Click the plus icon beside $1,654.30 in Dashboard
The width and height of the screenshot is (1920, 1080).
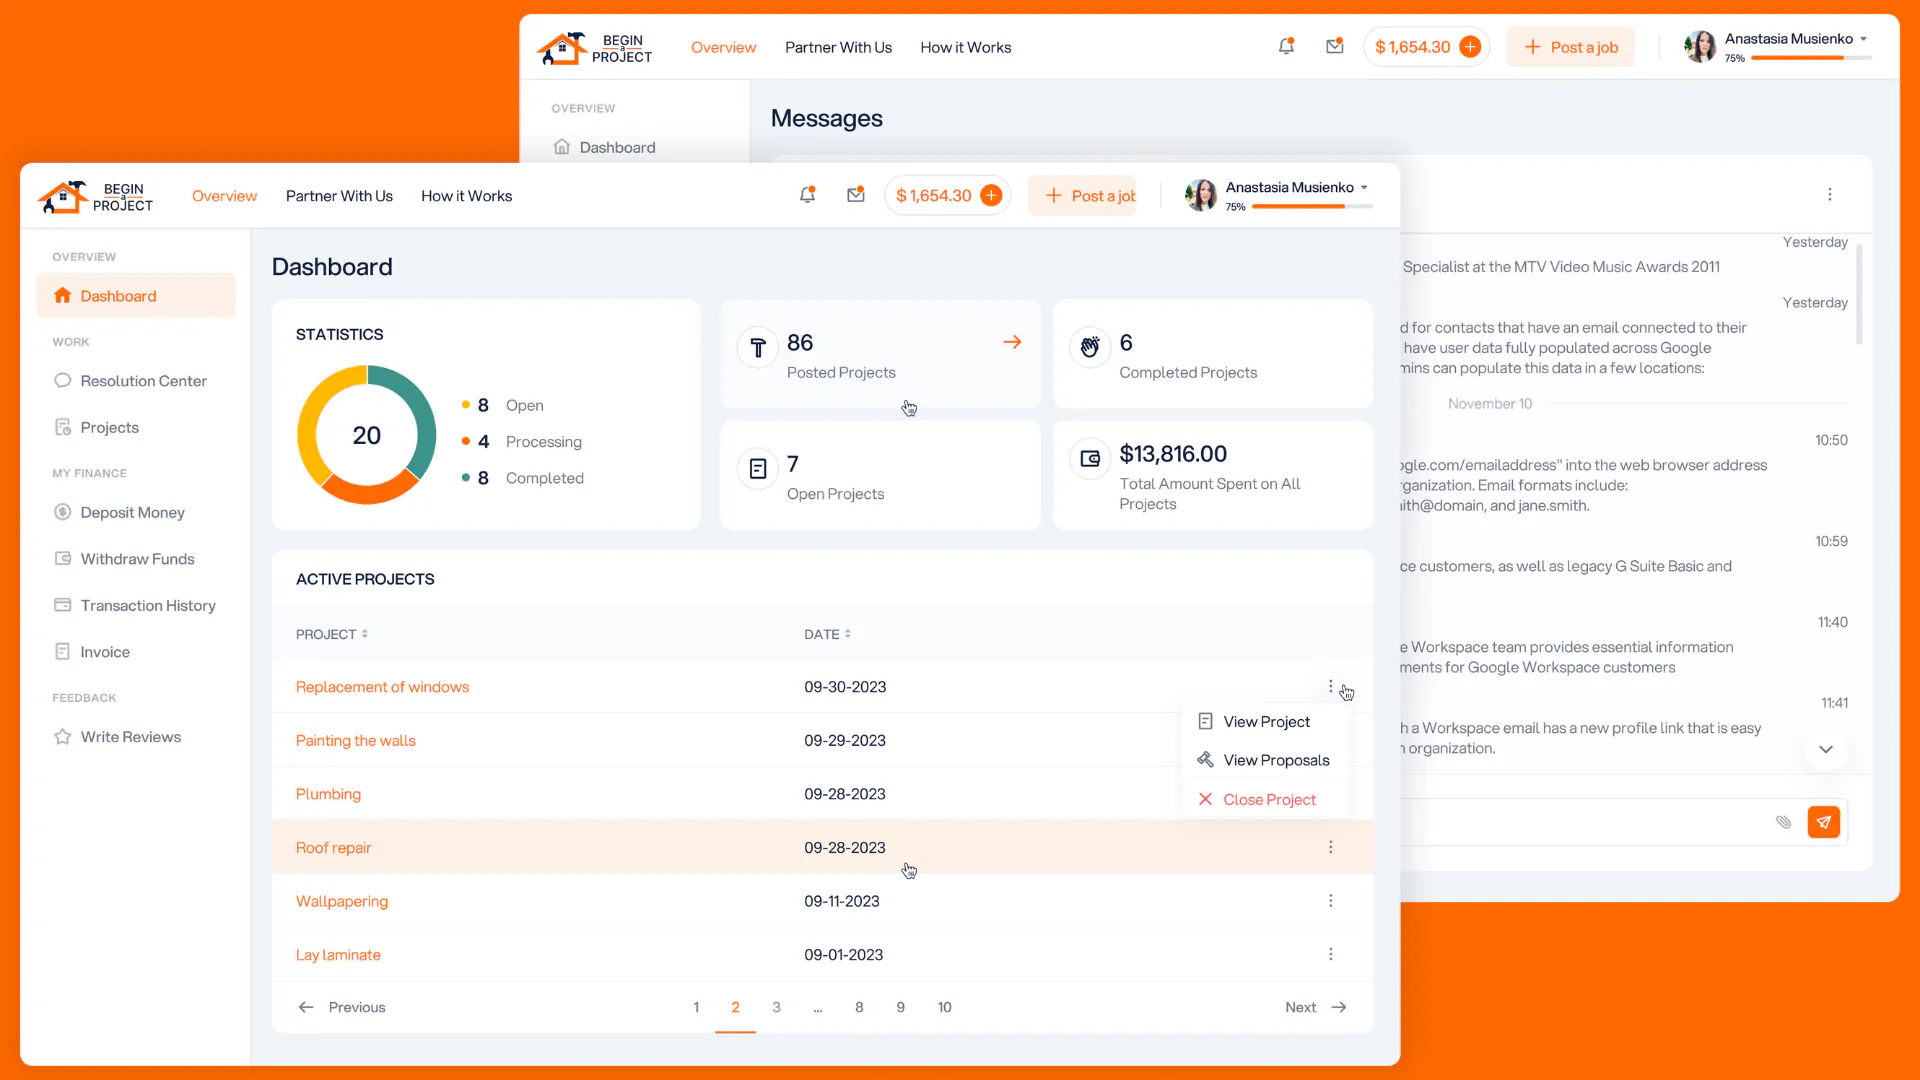[991, 196]
